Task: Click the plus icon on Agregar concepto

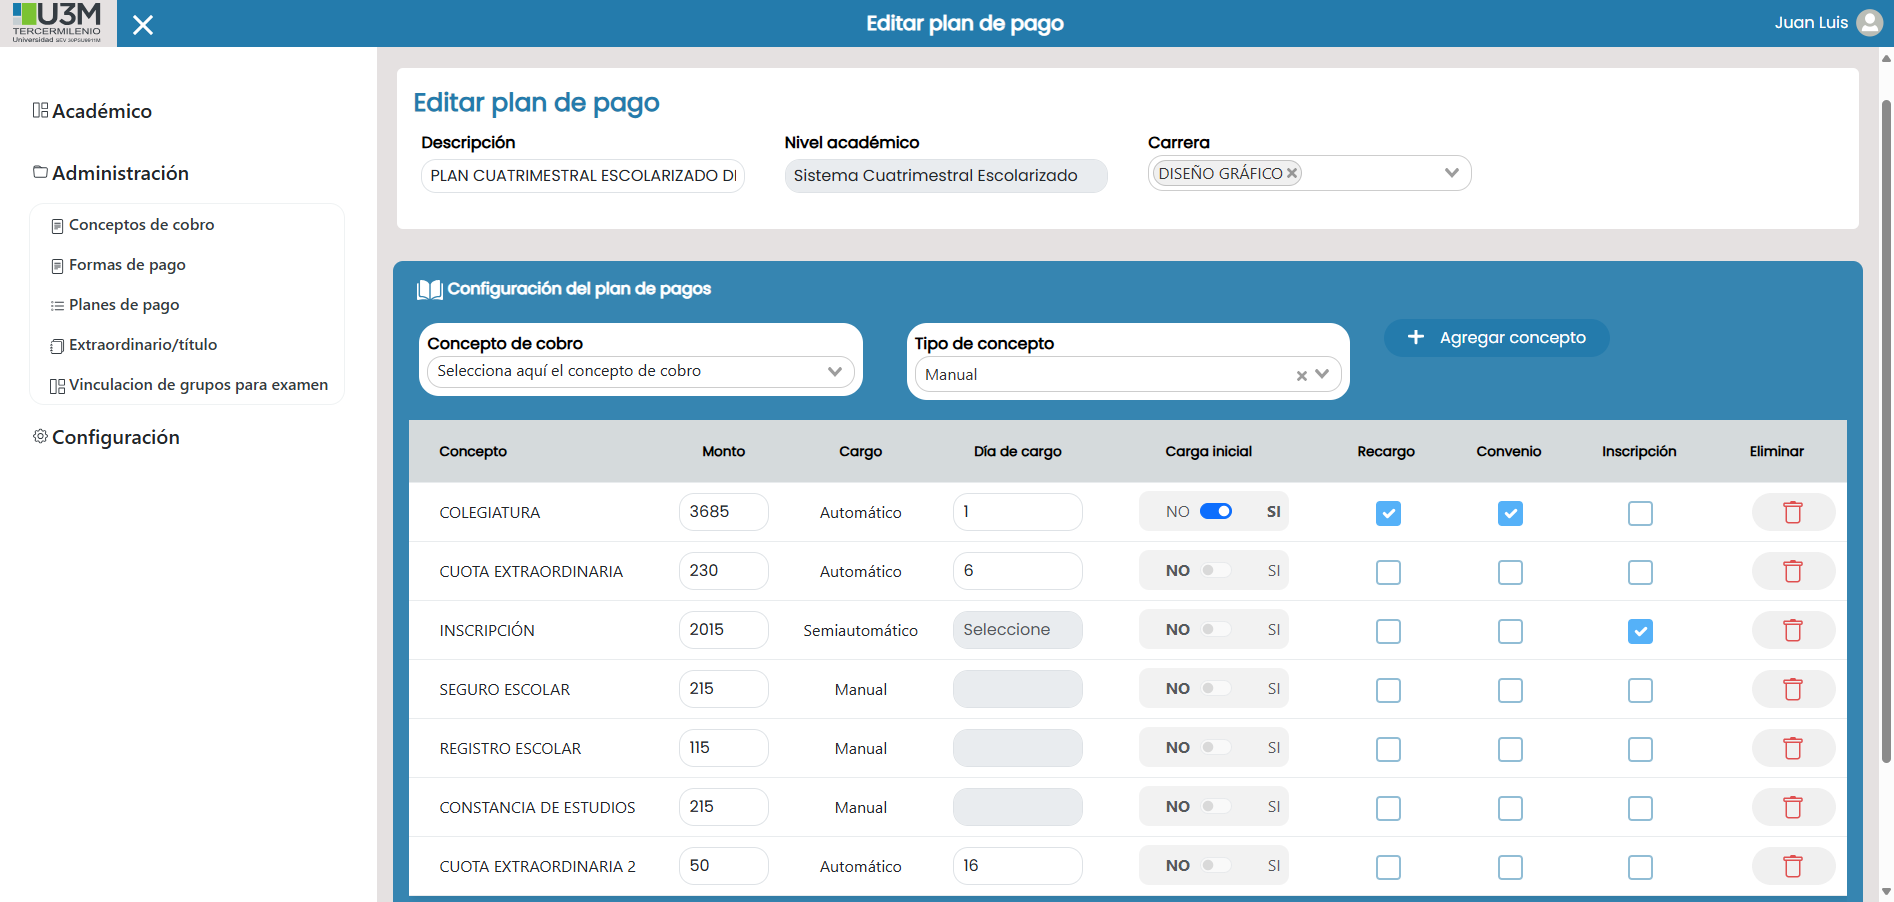Action: pyautogui.click(x=1416, y=337)
